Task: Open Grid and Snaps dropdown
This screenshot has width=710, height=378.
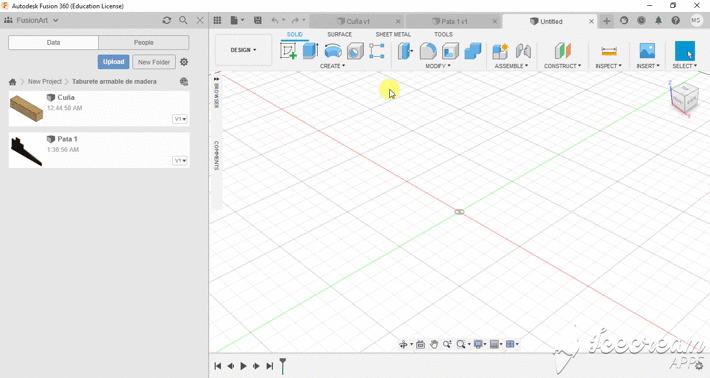Action: tap(496, 345)
